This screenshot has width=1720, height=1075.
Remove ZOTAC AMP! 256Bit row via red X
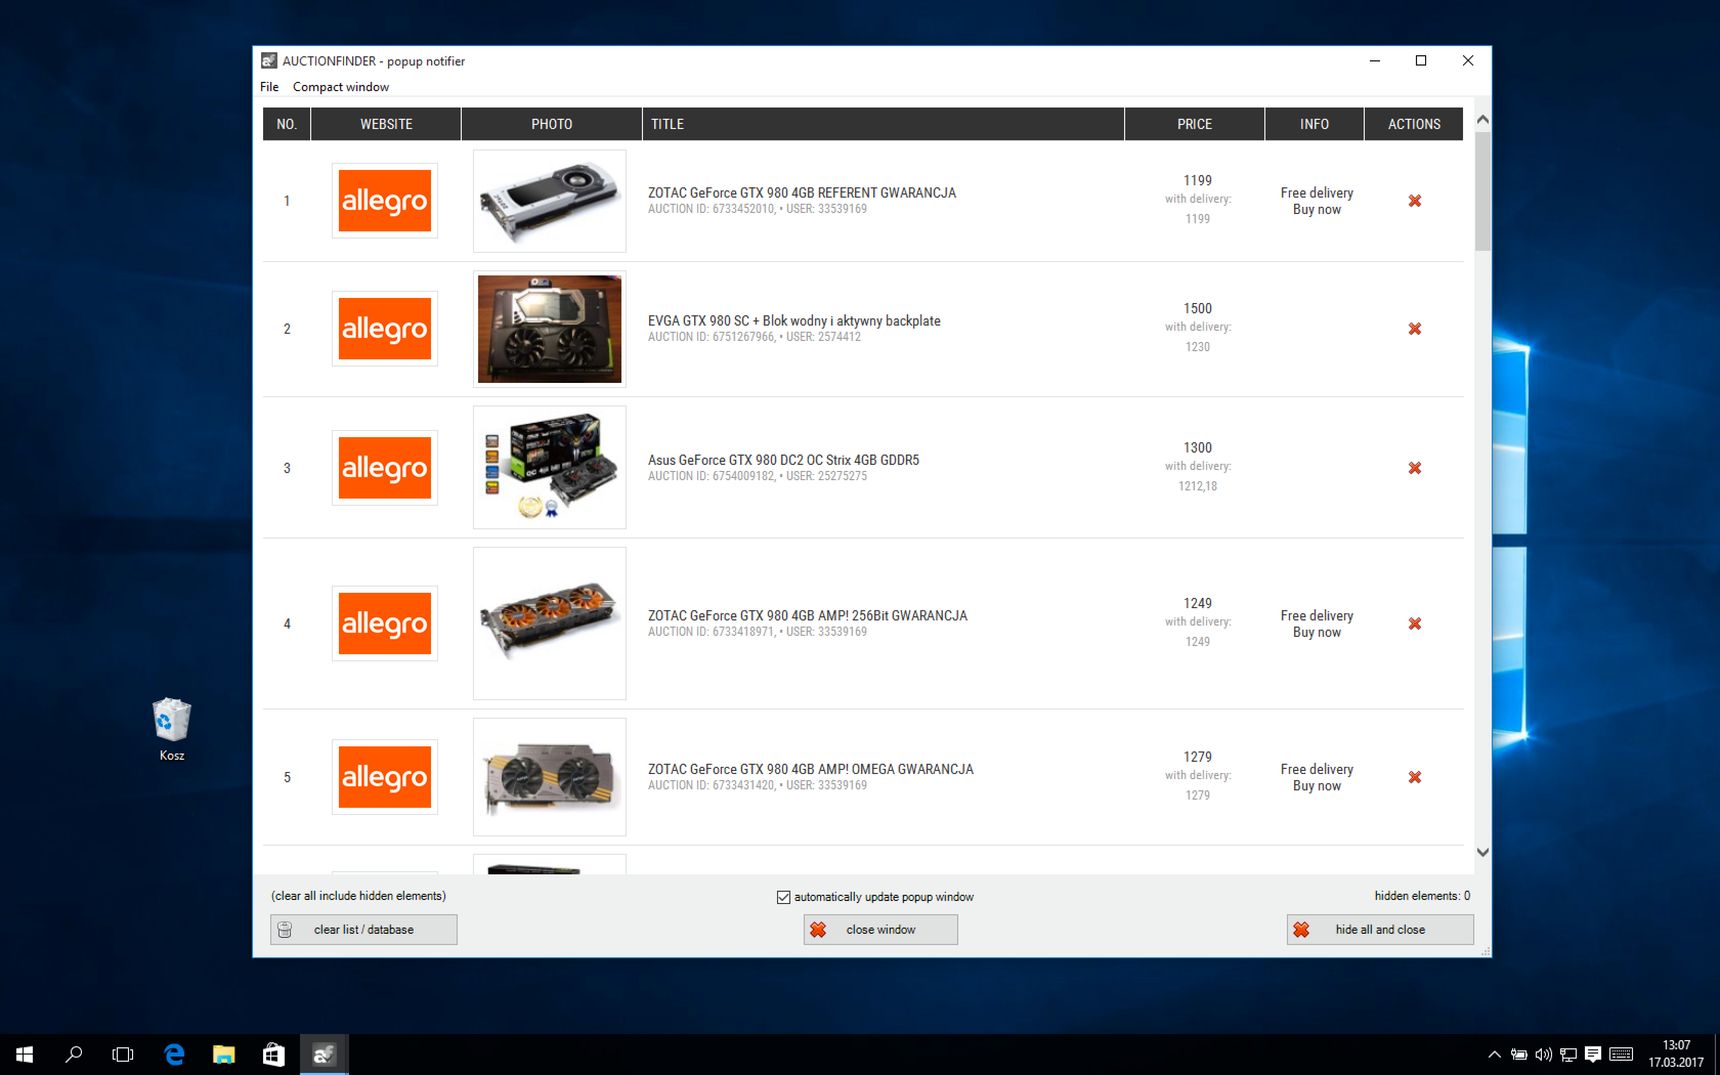1414,624
